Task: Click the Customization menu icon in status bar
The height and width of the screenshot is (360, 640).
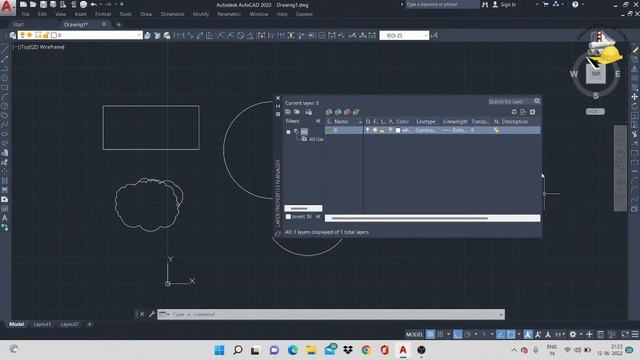Action: [635, 334]
